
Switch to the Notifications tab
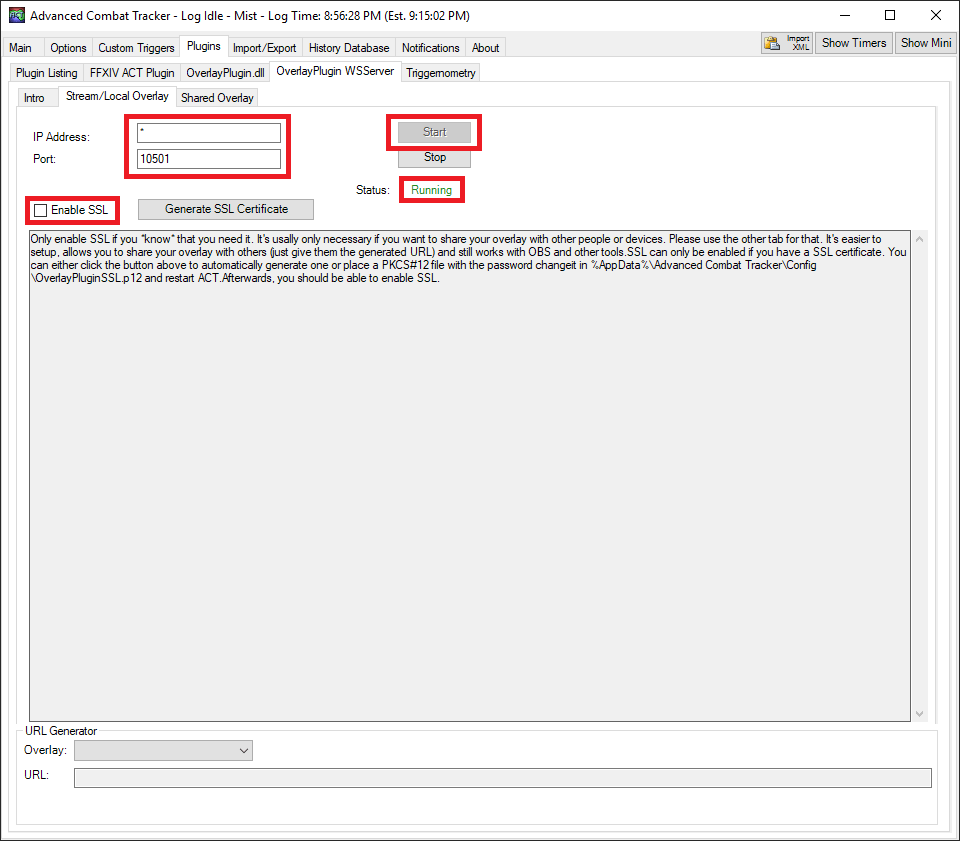430,47
